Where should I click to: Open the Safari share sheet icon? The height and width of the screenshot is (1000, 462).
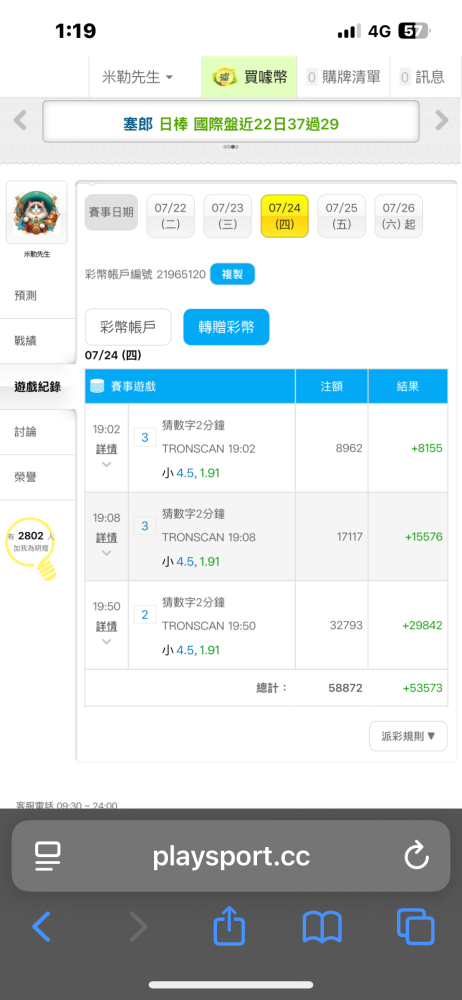pyautogui.click(x=229, y=927)
